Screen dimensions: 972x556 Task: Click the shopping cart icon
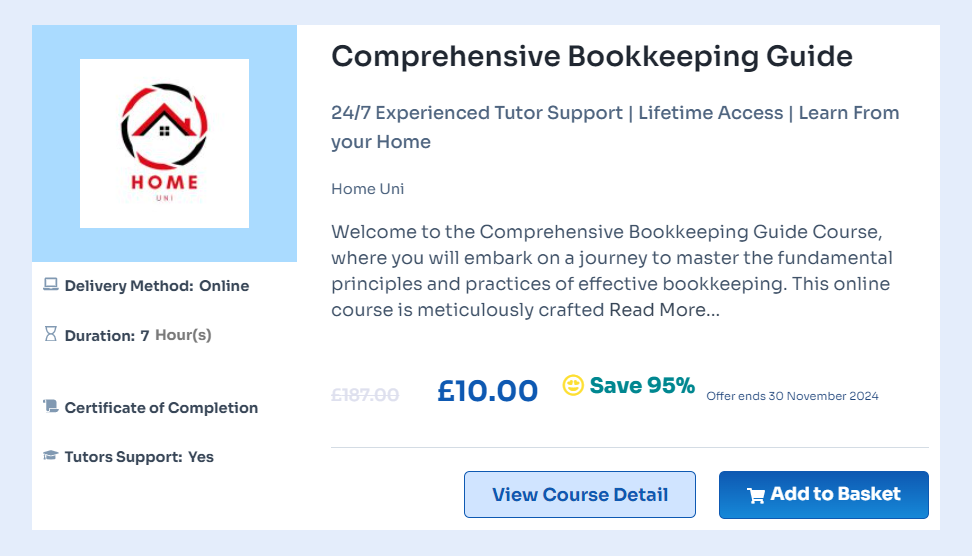tap(756, 495)
